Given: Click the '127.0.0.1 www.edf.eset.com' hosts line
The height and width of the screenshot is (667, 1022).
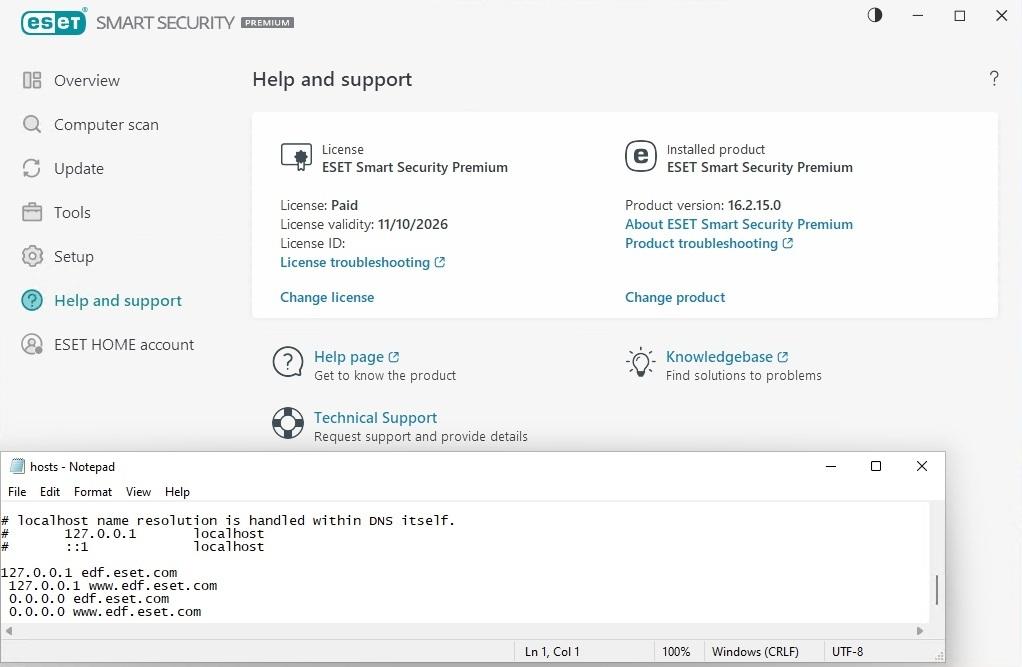Looking at the screenshot, I should 113,585.
